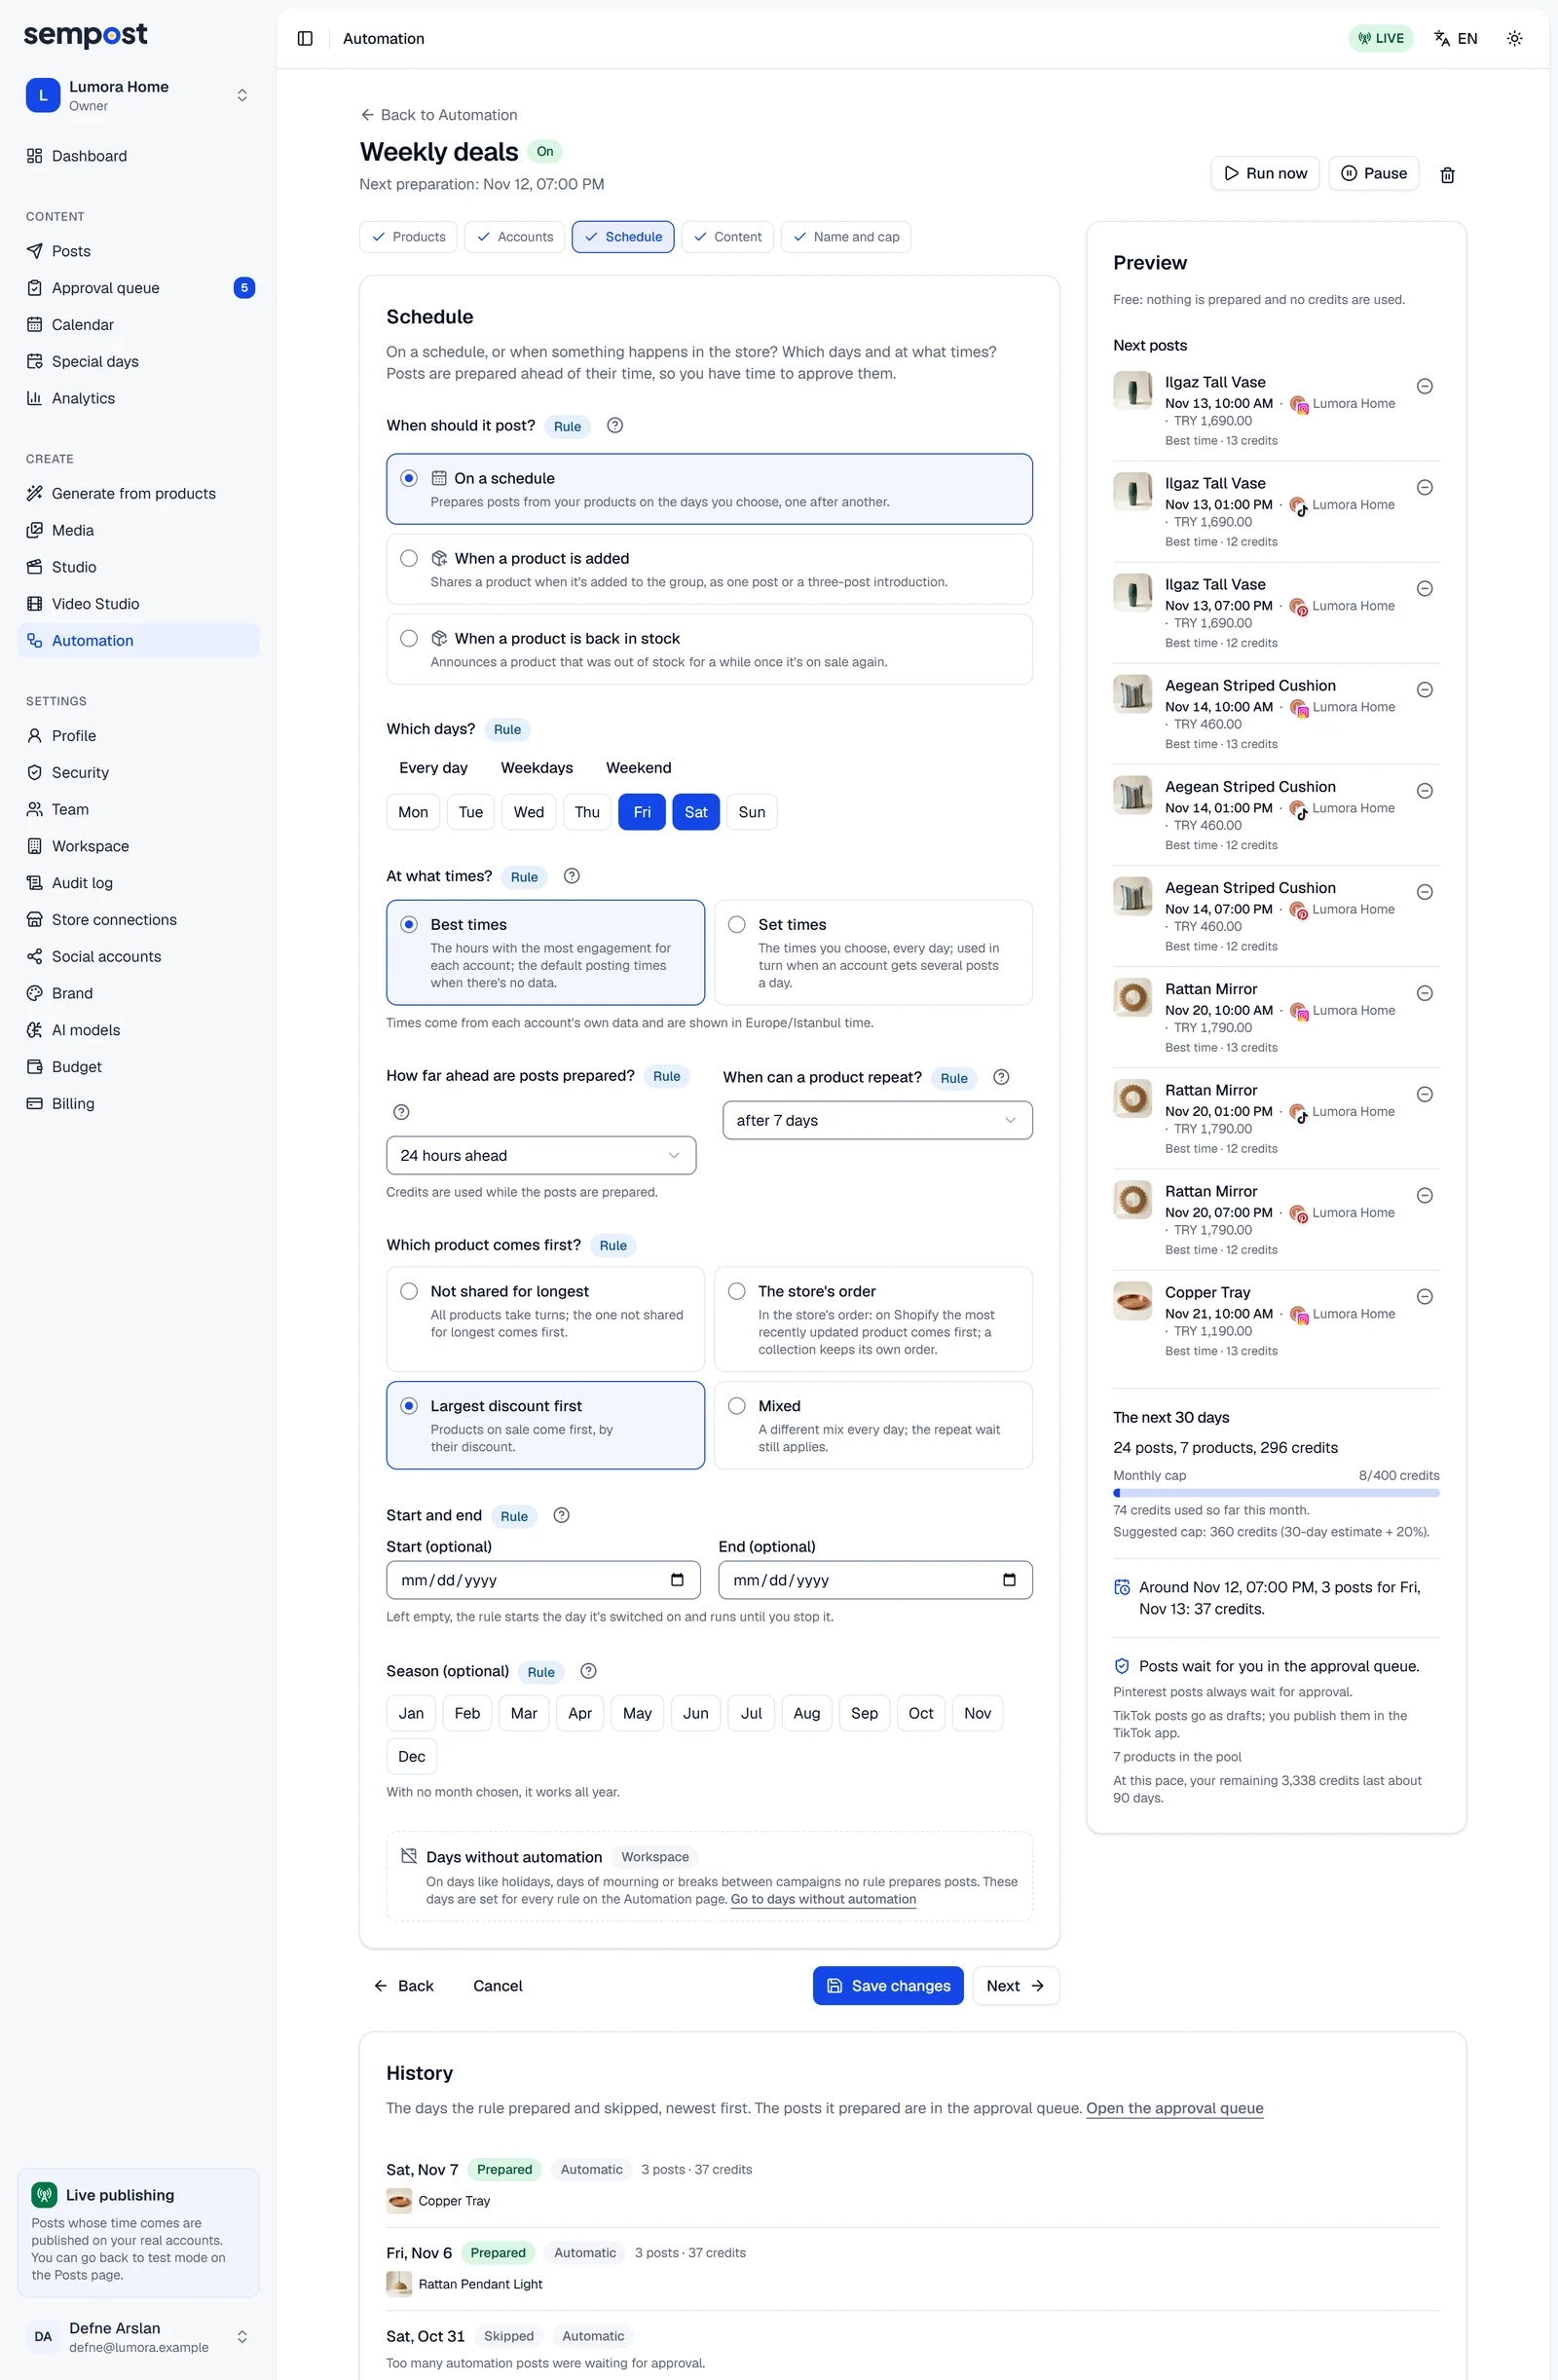Choose Set times option
1558x2380 pixels.
[873, 952]
